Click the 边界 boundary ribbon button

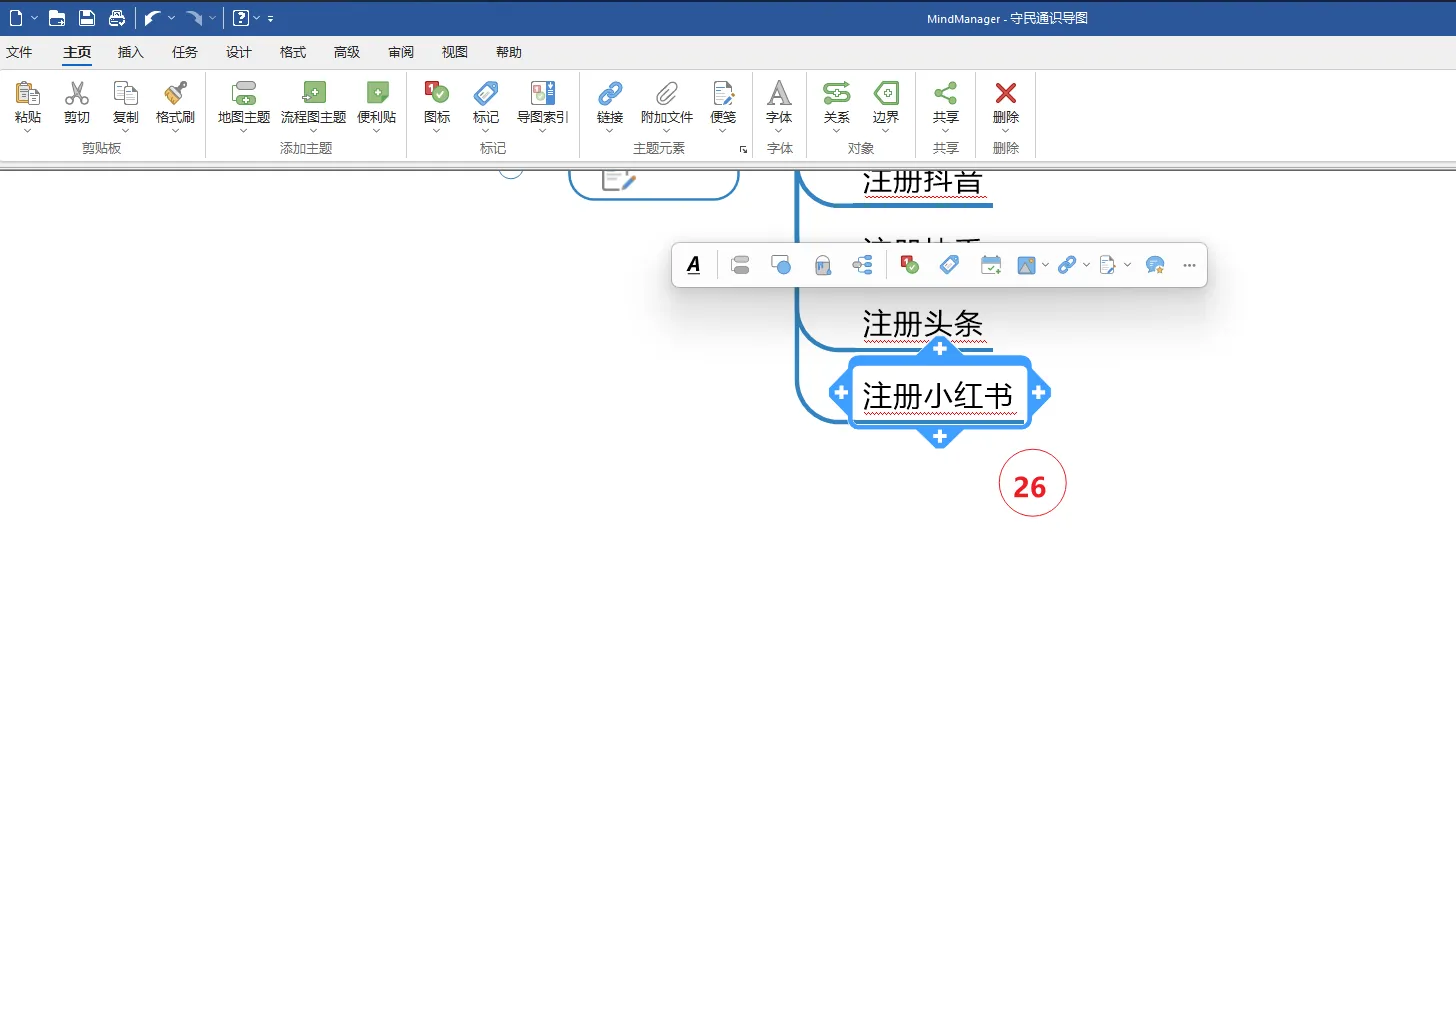(x=886, y=104)
